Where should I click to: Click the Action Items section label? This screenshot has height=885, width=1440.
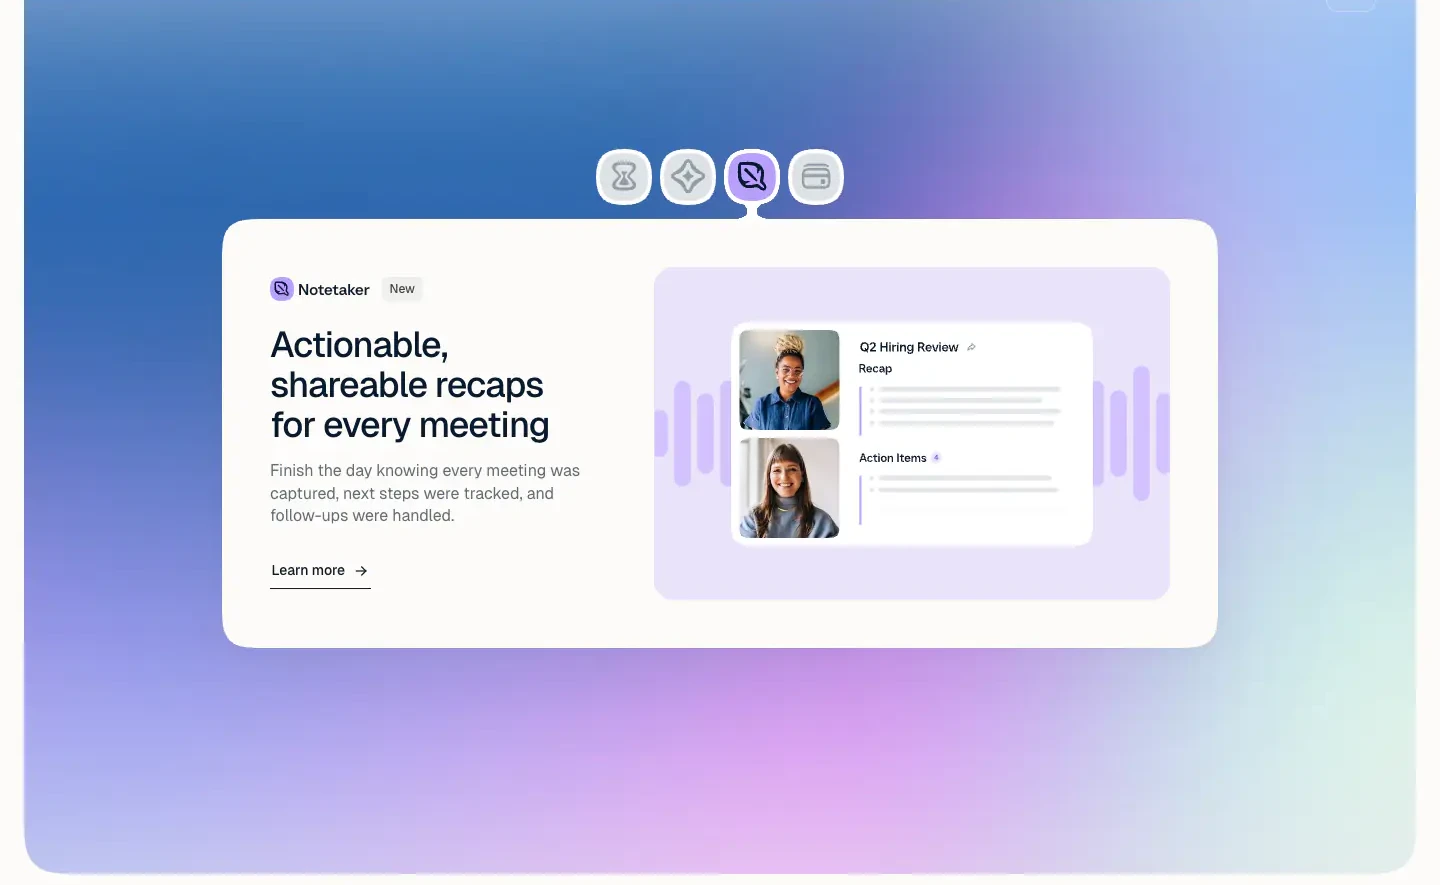pyautogui.click(x=893, y=458)
